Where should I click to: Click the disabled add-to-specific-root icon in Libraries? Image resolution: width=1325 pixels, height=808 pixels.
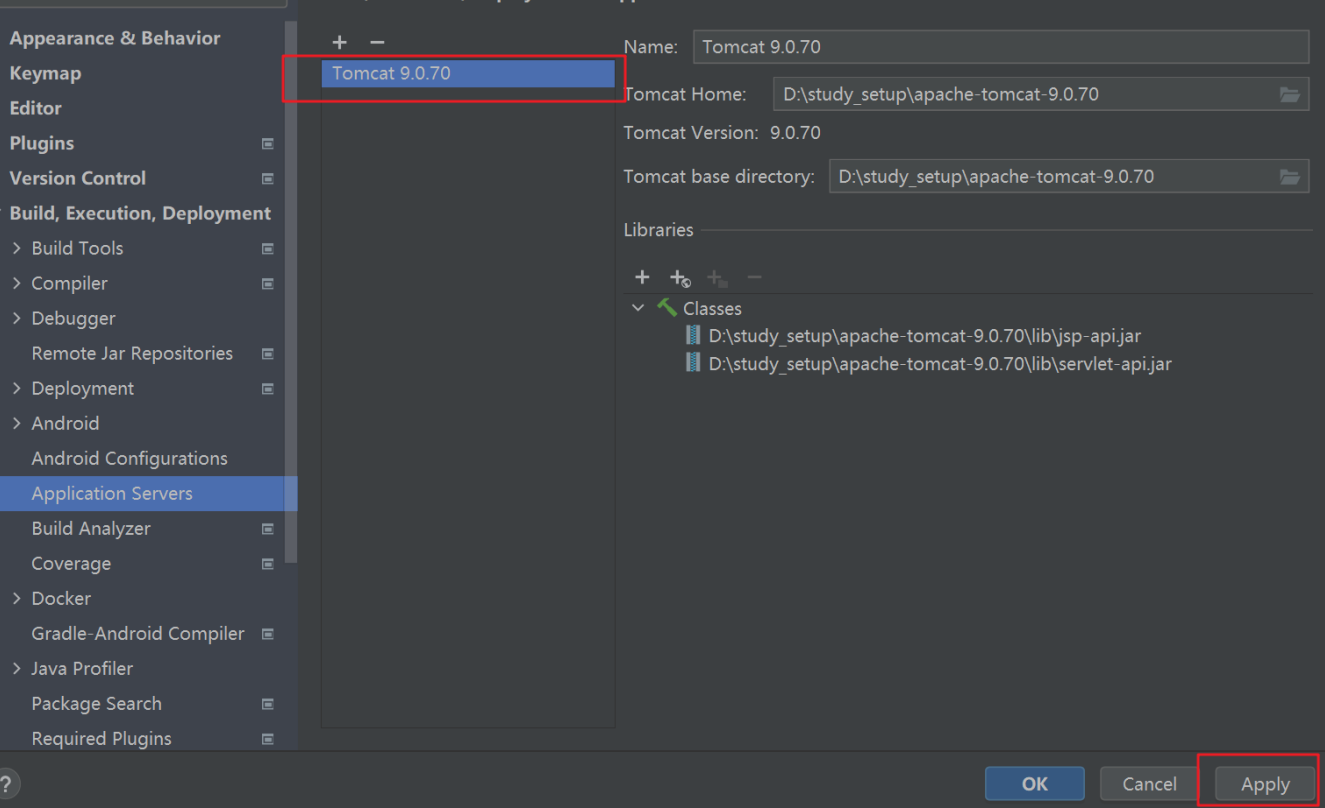click(717, 278)
